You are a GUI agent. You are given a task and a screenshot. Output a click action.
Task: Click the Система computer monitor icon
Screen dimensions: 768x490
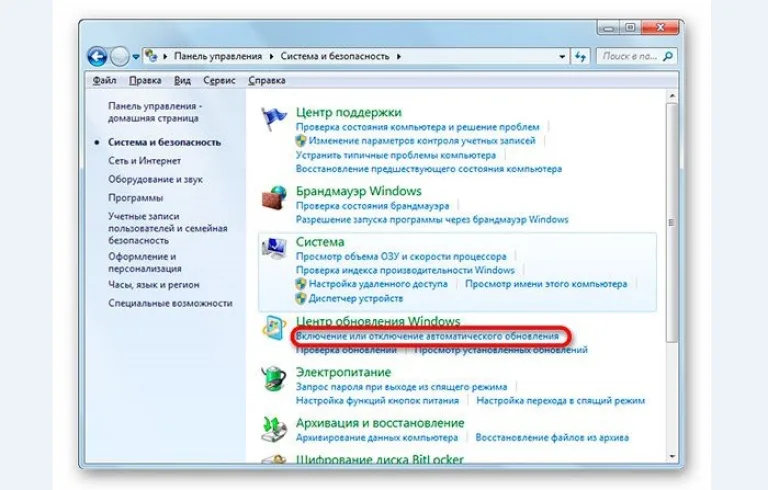(x=274, y=248)
